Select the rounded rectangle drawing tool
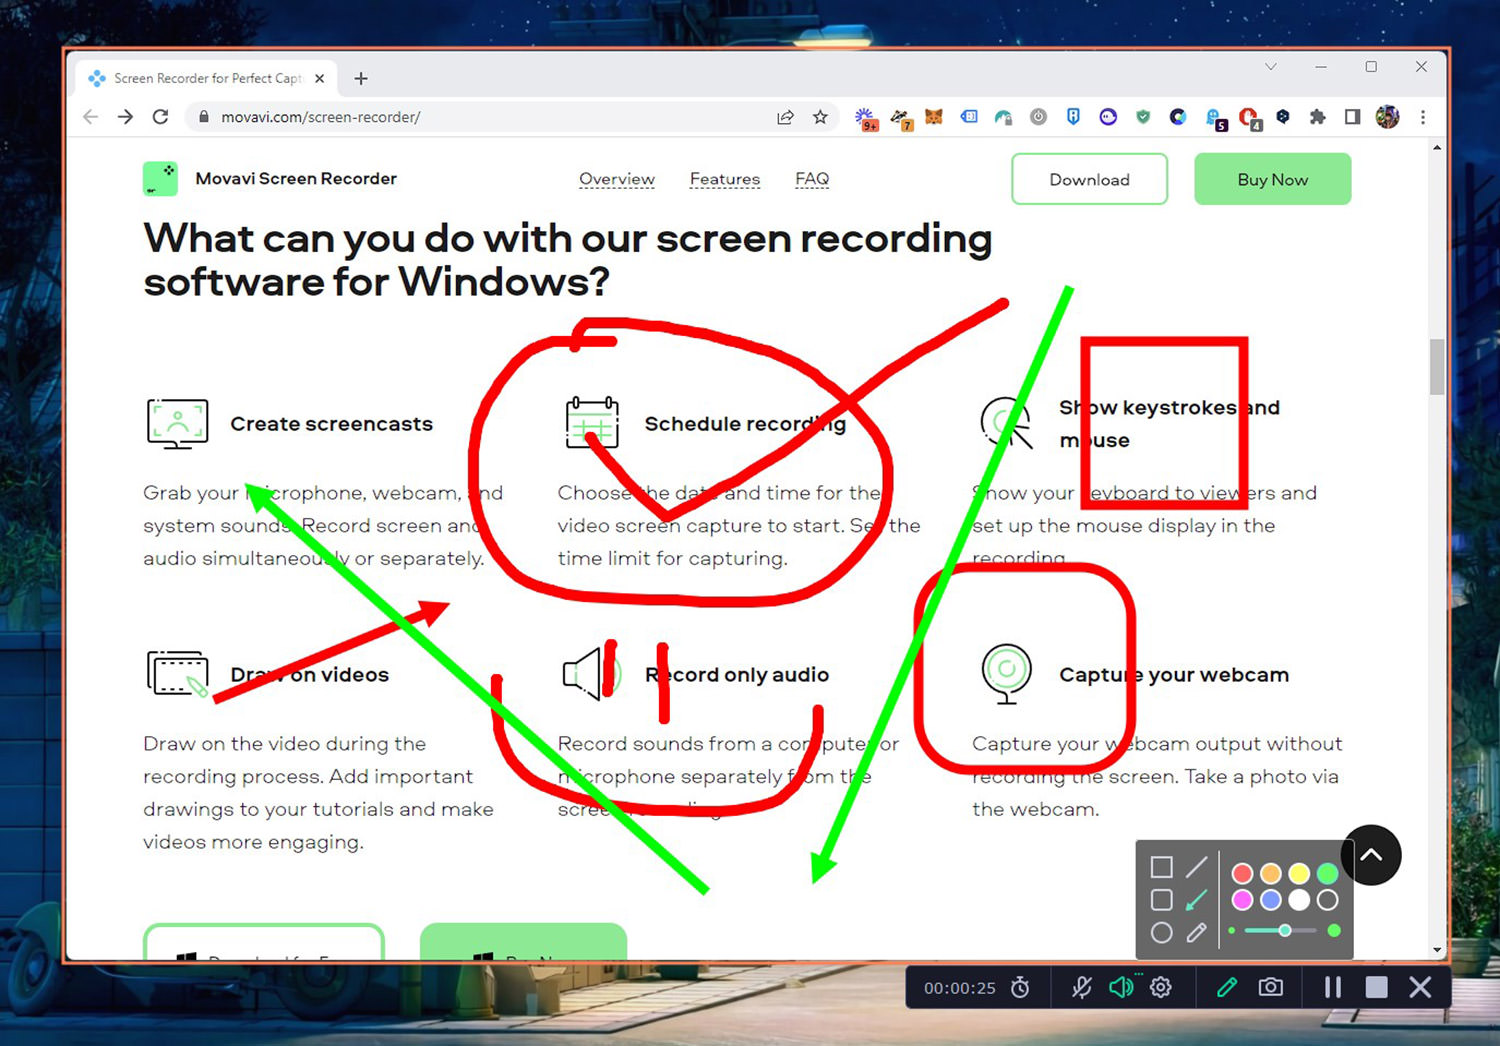Viewport: 1500px width, 1046px height. coord(1161,900)
